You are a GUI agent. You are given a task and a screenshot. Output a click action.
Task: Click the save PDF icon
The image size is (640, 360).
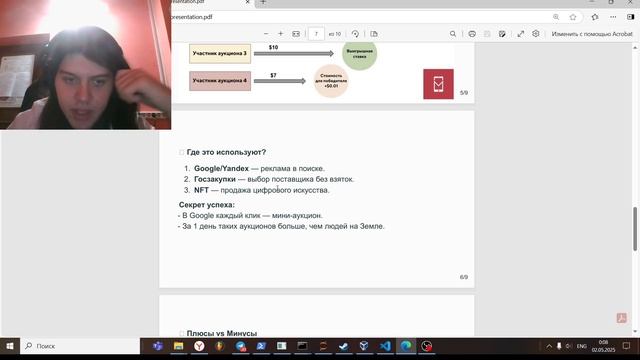(487, 34)
